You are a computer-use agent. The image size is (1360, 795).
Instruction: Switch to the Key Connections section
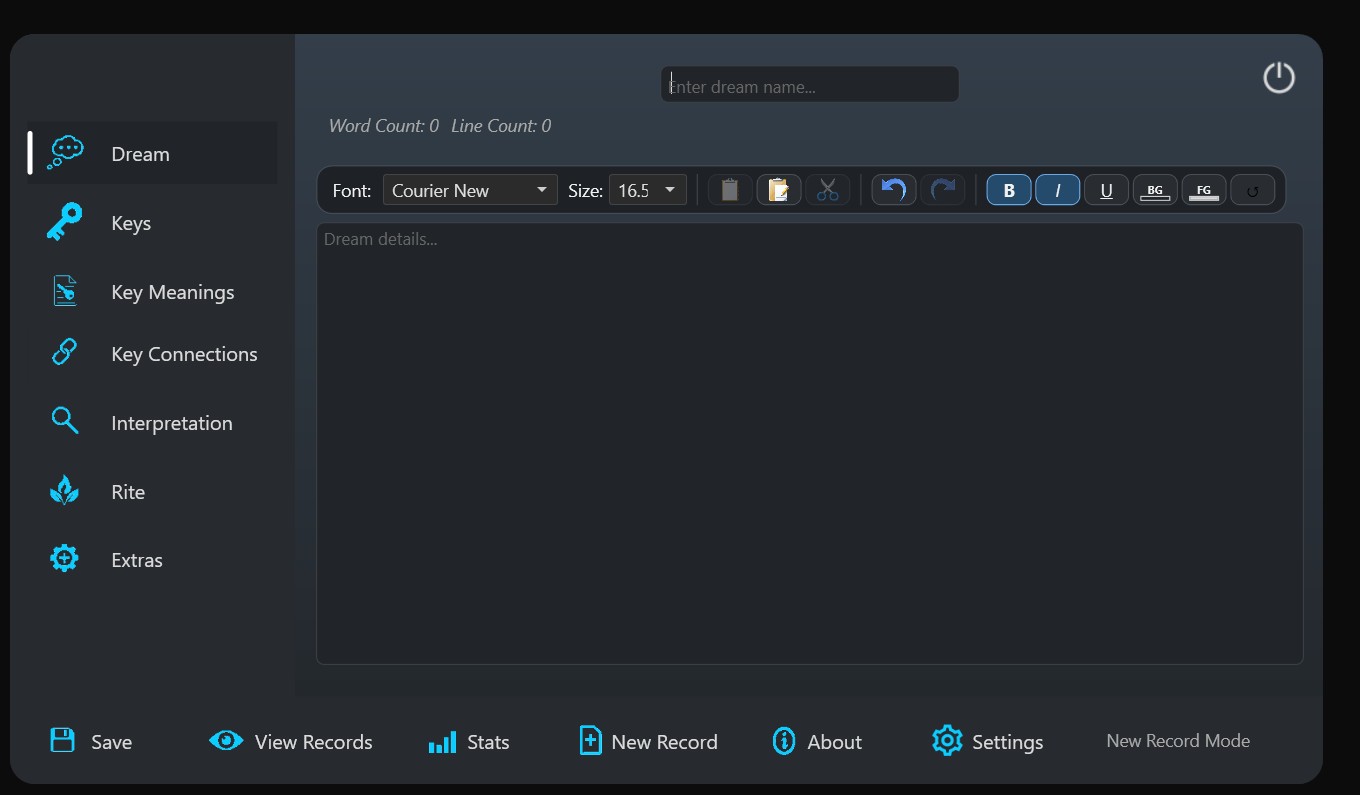click(x=152, y=353)
